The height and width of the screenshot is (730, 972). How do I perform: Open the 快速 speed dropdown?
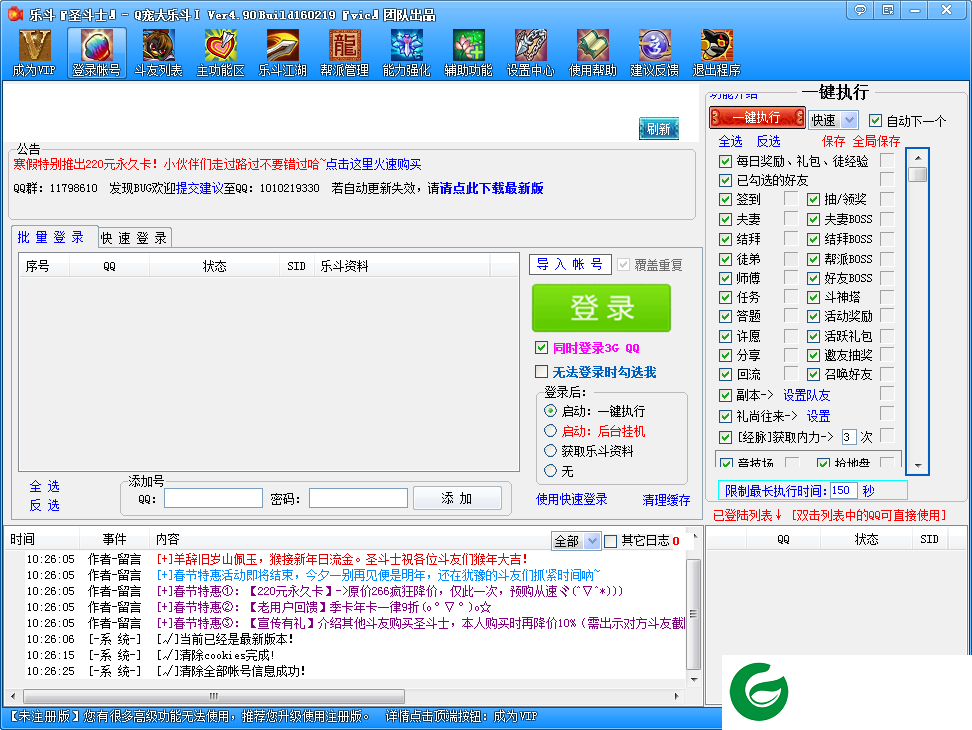pos(833,120)
